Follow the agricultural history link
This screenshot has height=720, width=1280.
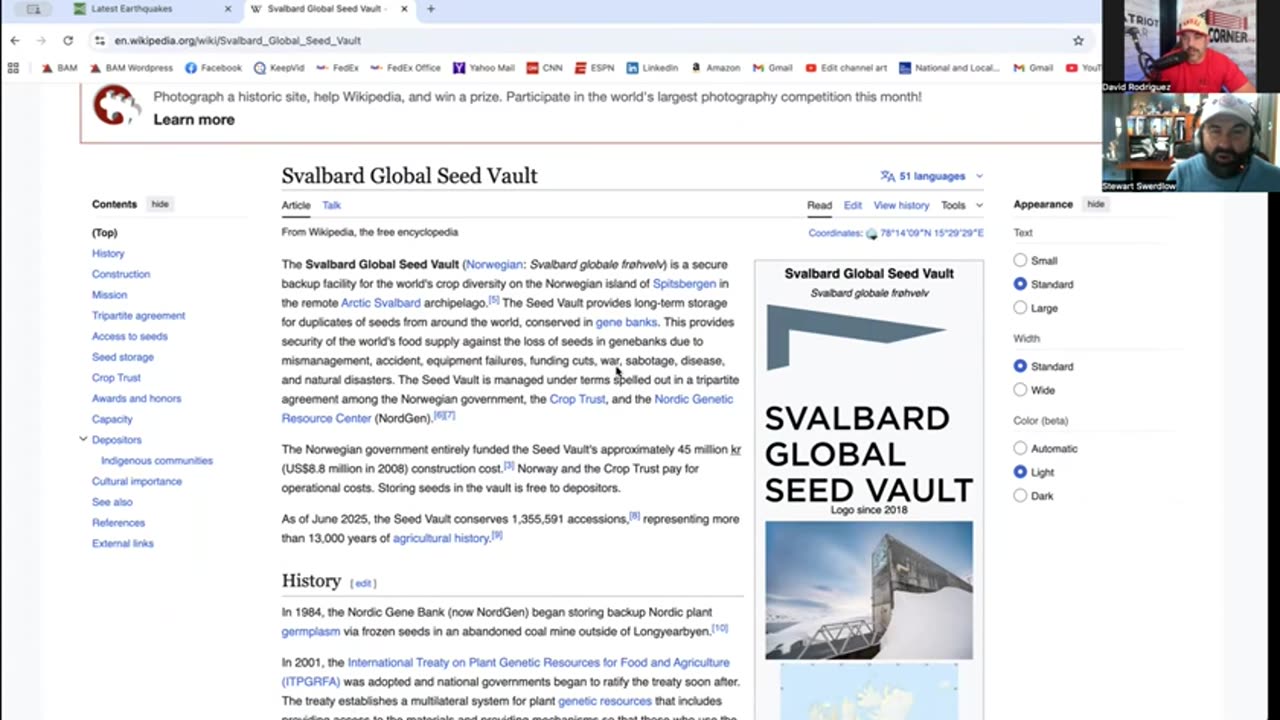pos(441,538)
